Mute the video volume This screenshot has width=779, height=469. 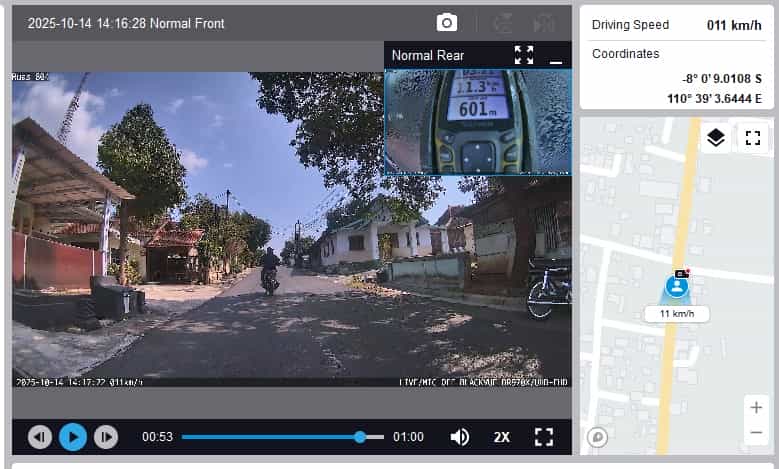(x=460, y=437)
